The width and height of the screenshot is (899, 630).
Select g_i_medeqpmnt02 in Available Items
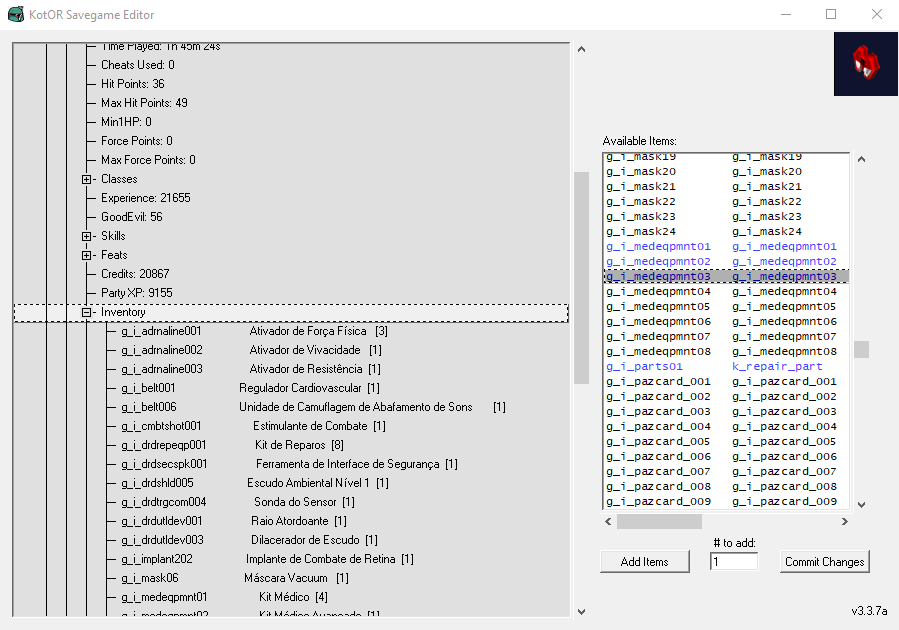(x=726, y=261)
